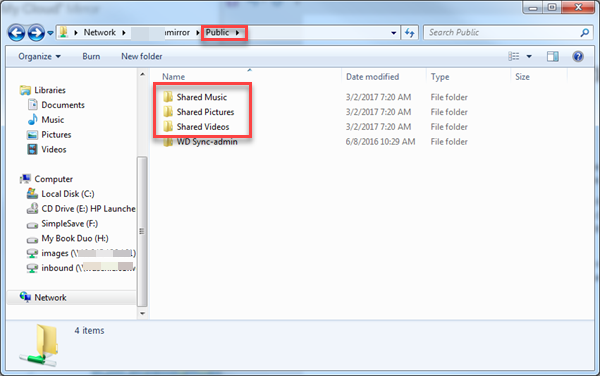600x376 pixels.
Task: Open the Documents library
Action: [63, 105]
